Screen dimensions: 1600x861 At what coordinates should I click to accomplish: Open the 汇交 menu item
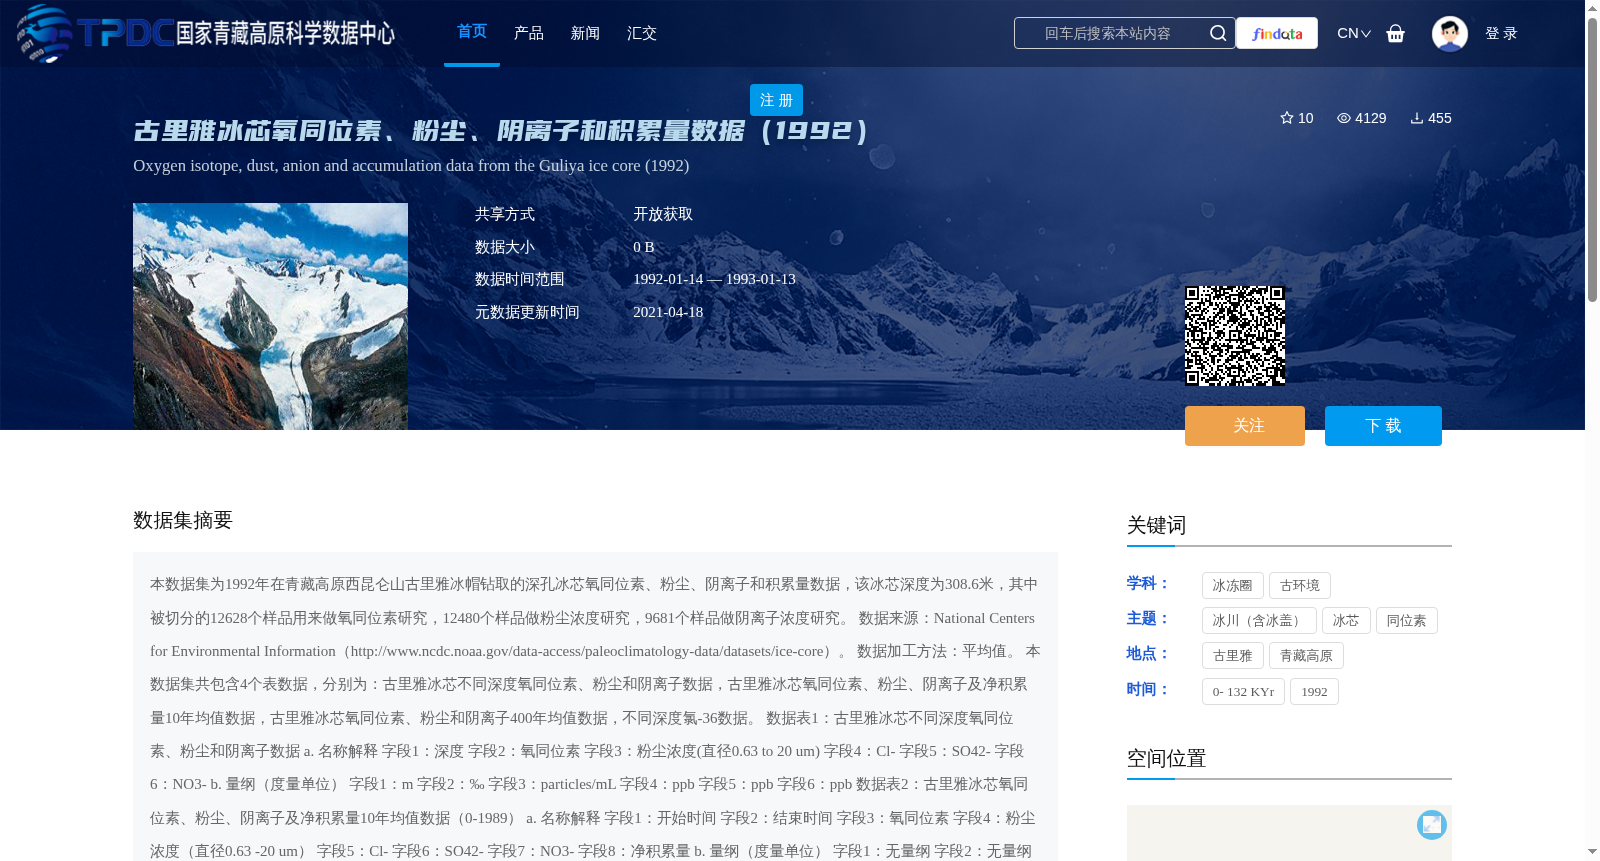coord(642,33)
